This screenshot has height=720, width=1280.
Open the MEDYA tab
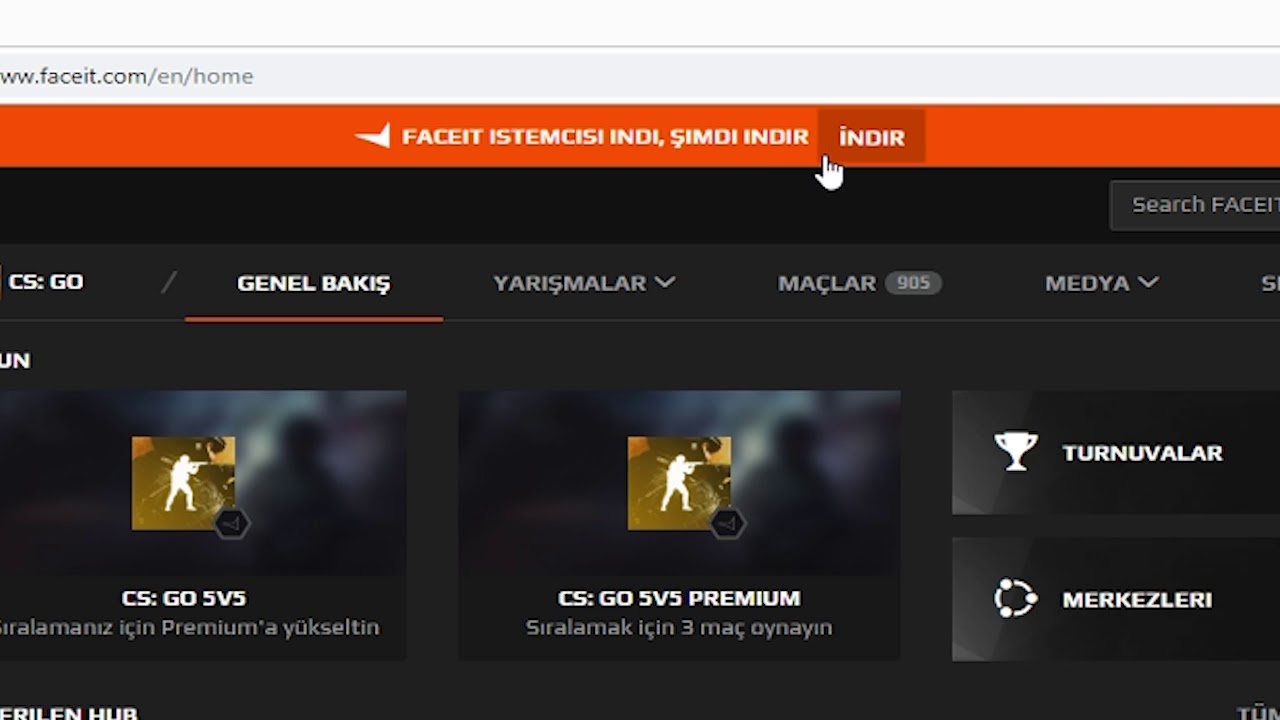[1087, 283]
